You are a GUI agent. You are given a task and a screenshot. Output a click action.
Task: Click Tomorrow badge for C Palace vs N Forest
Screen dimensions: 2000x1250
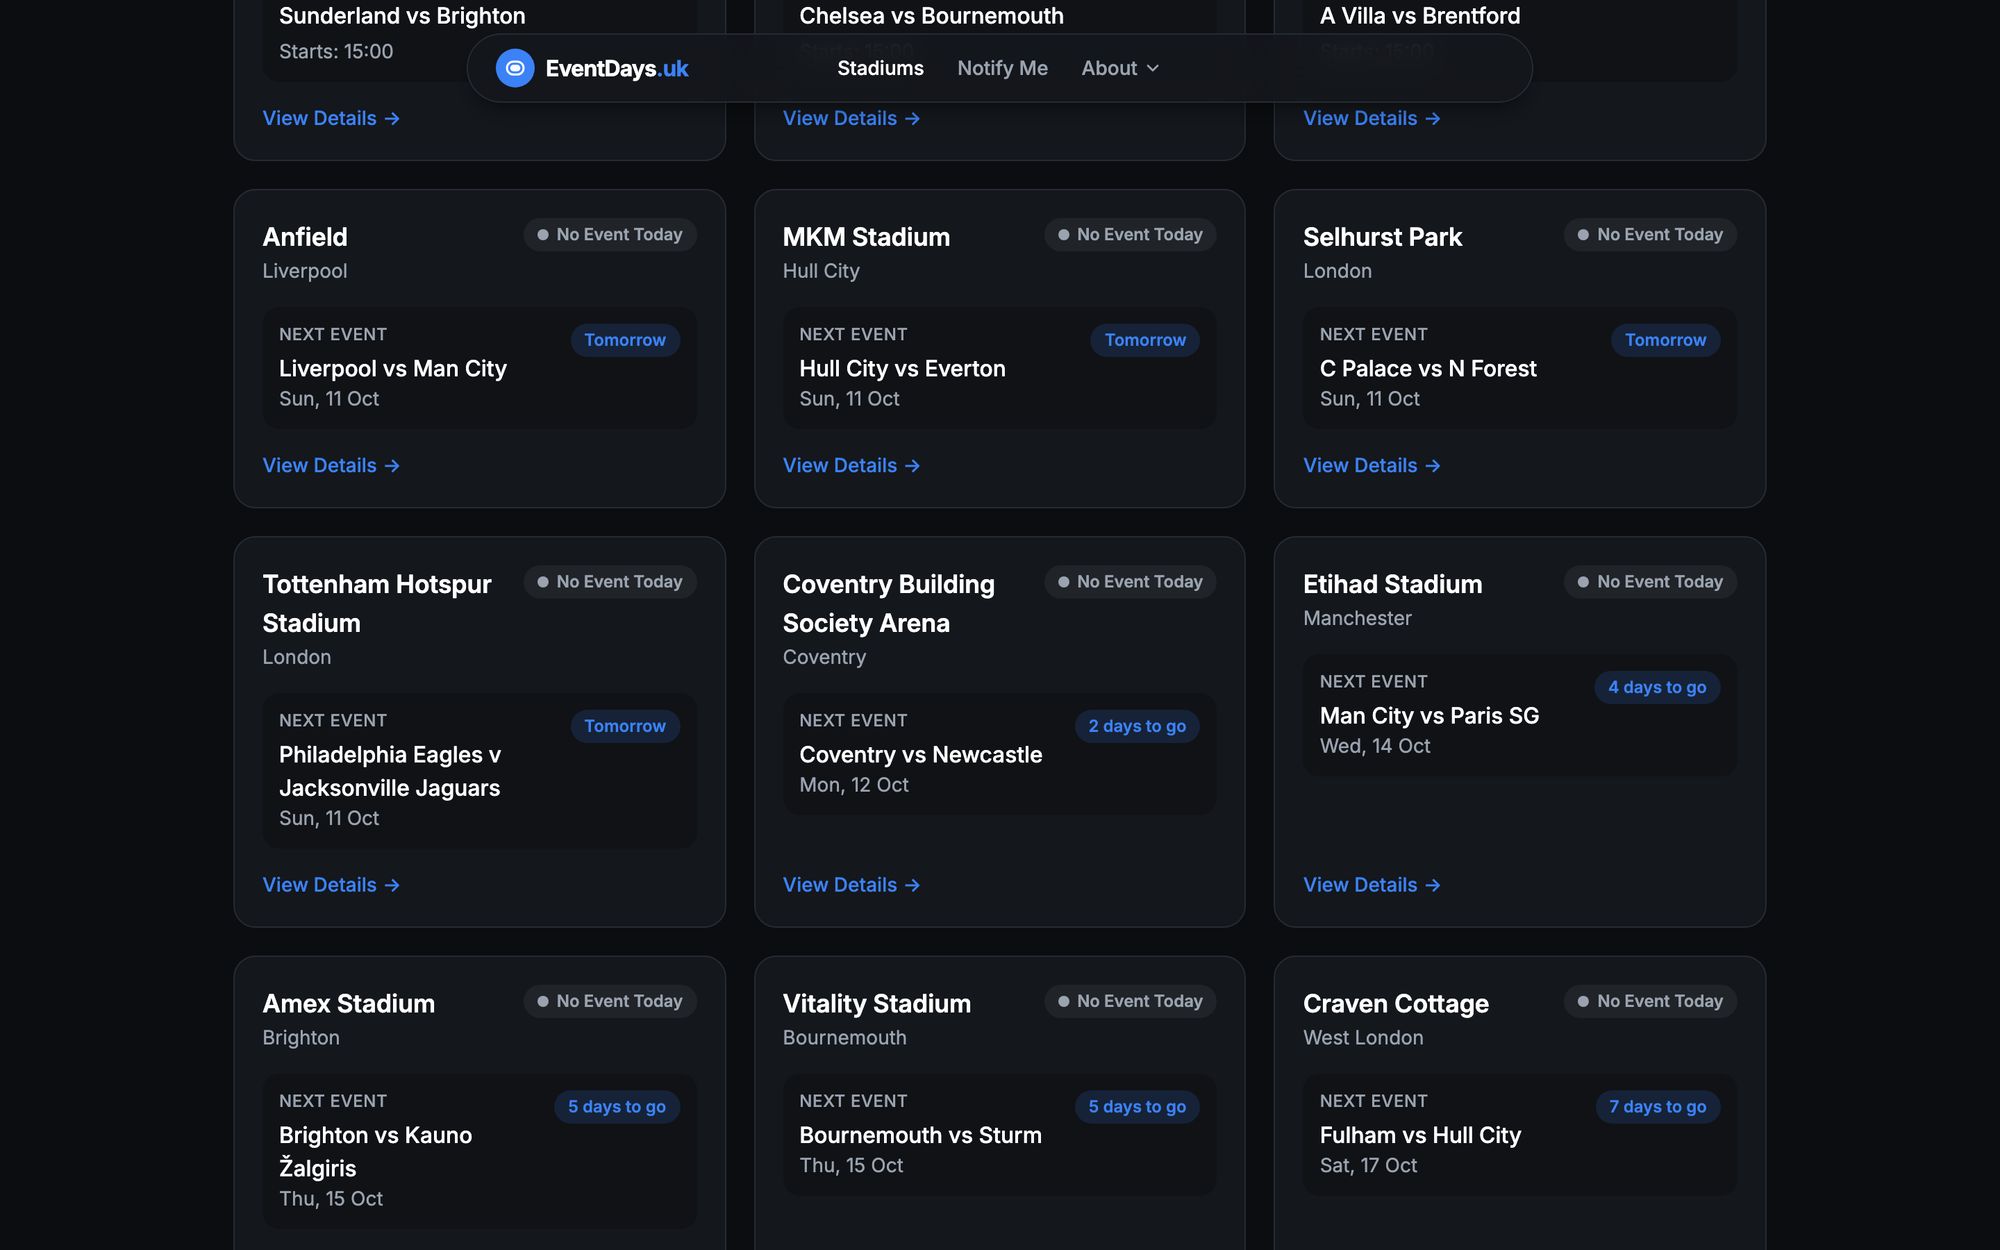1665,340
